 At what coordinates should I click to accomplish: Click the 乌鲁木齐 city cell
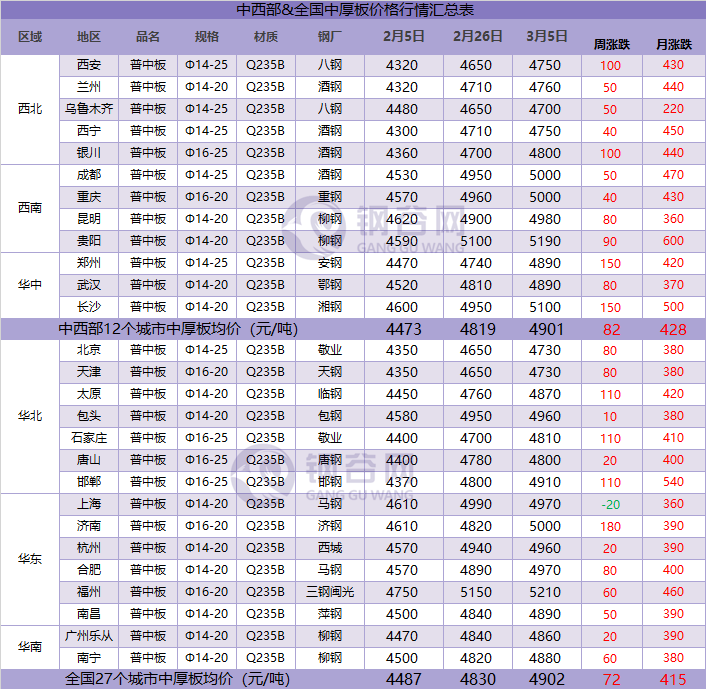[x=89, y=109]
